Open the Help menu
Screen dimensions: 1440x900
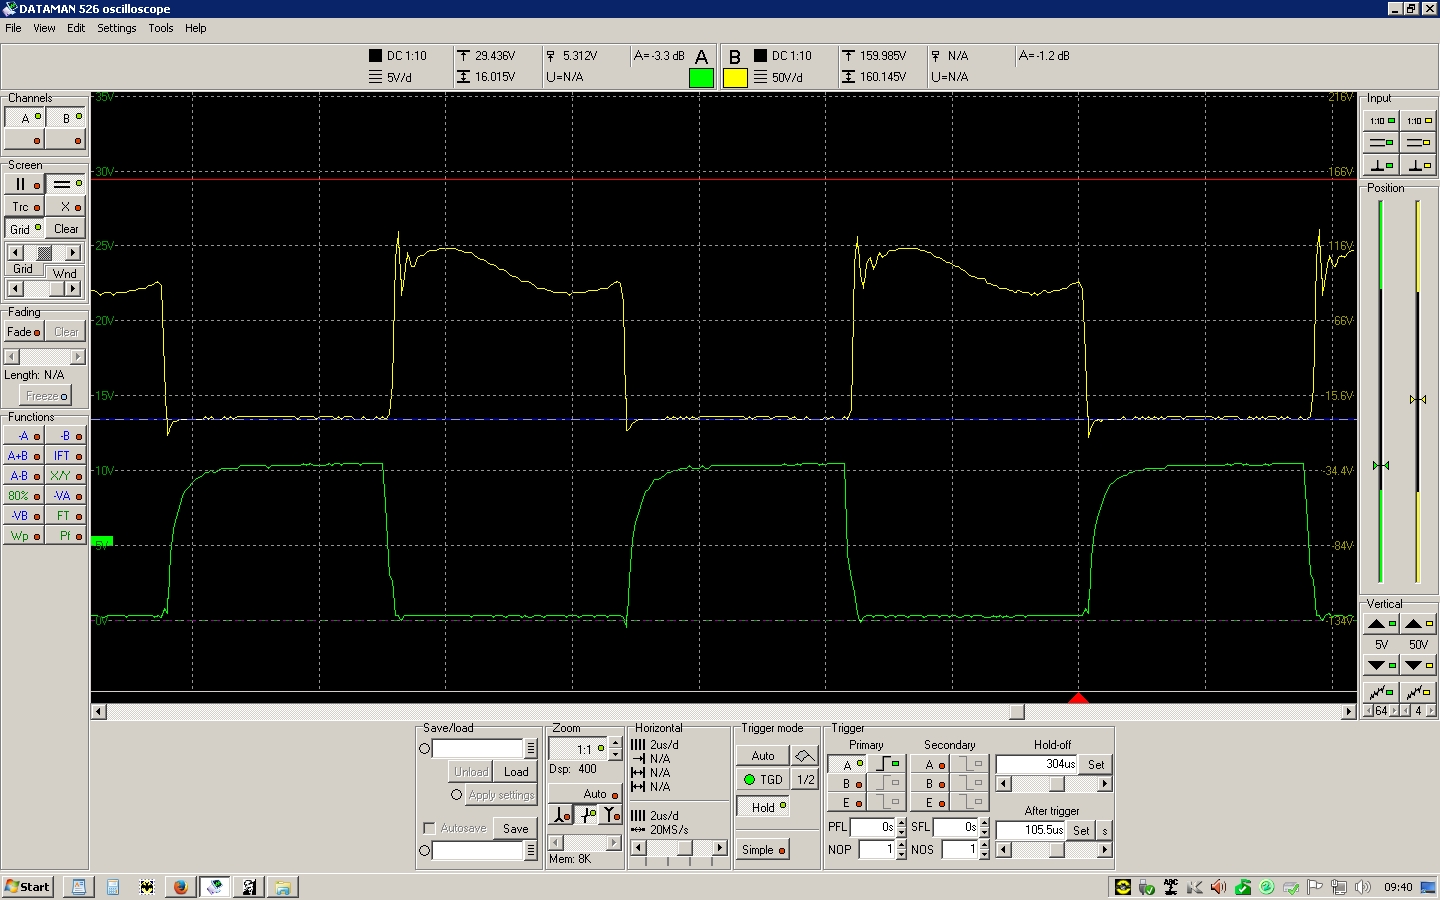[x=195, y=28]
